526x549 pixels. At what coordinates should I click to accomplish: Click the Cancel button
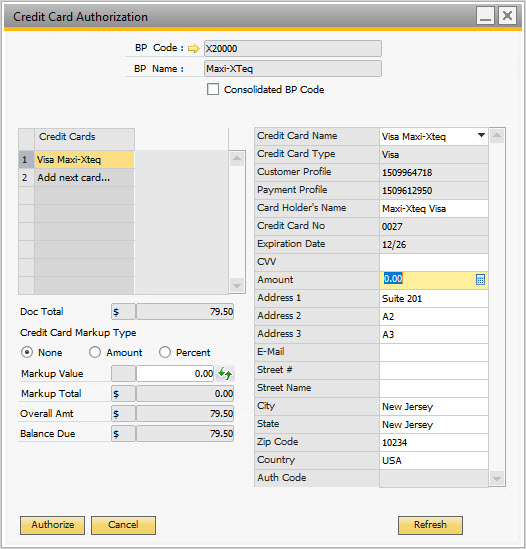(x=123, y=525)
